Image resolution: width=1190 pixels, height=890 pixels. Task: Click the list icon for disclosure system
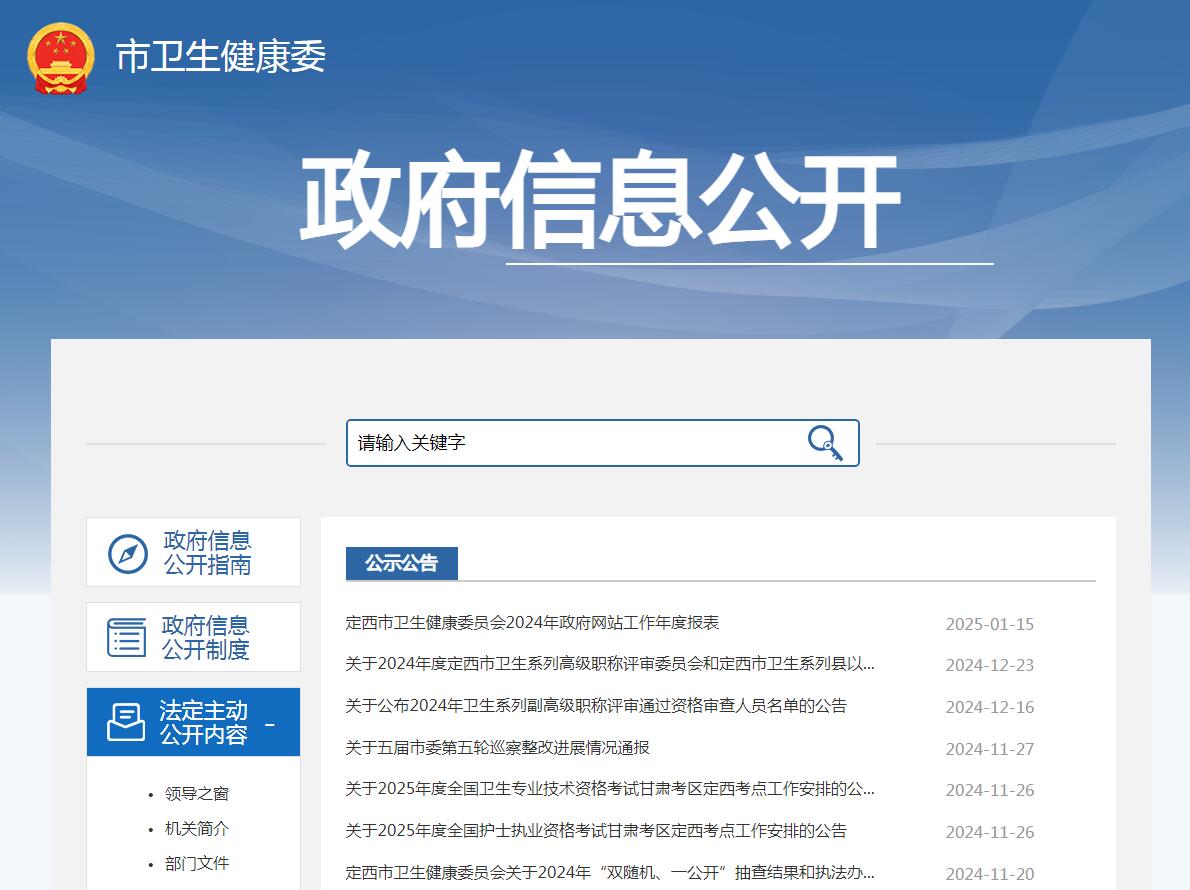pos(127,638)
